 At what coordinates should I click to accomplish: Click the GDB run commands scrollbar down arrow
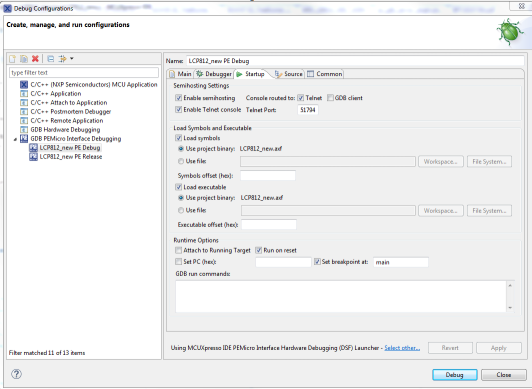[x=510, y=308]
